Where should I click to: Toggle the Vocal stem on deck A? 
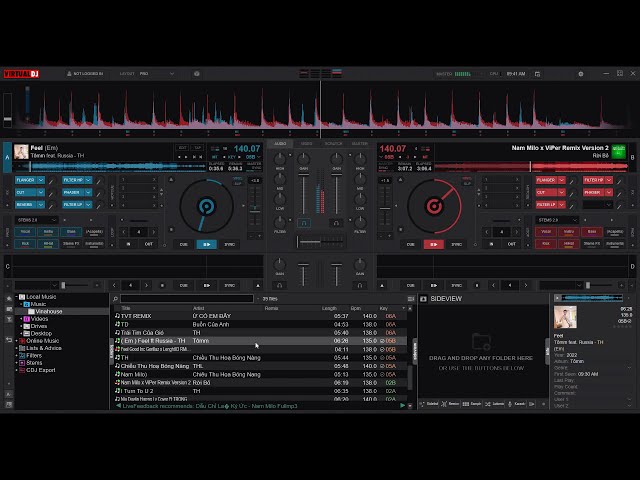[25, 232]
